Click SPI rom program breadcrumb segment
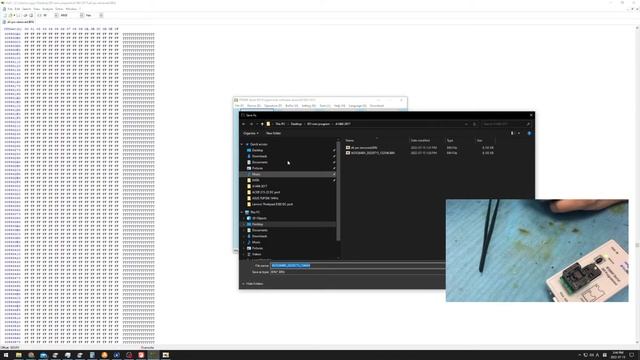 coord(318,124)
